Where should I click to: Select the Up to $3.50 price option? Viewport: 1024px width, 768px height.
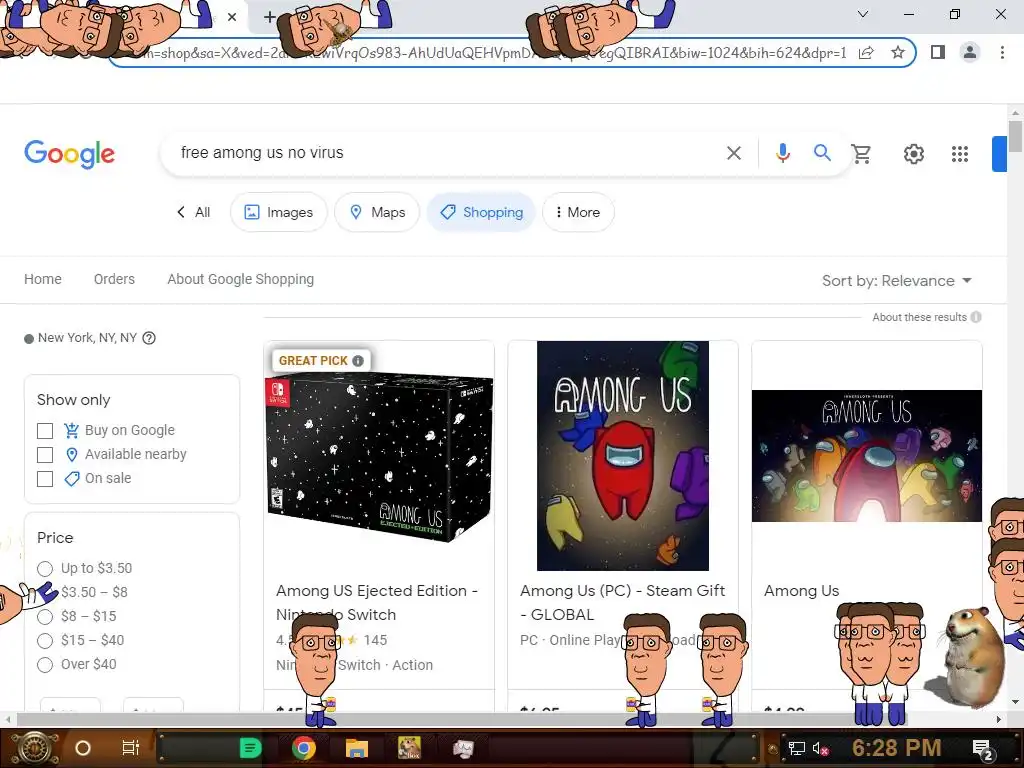45,569
